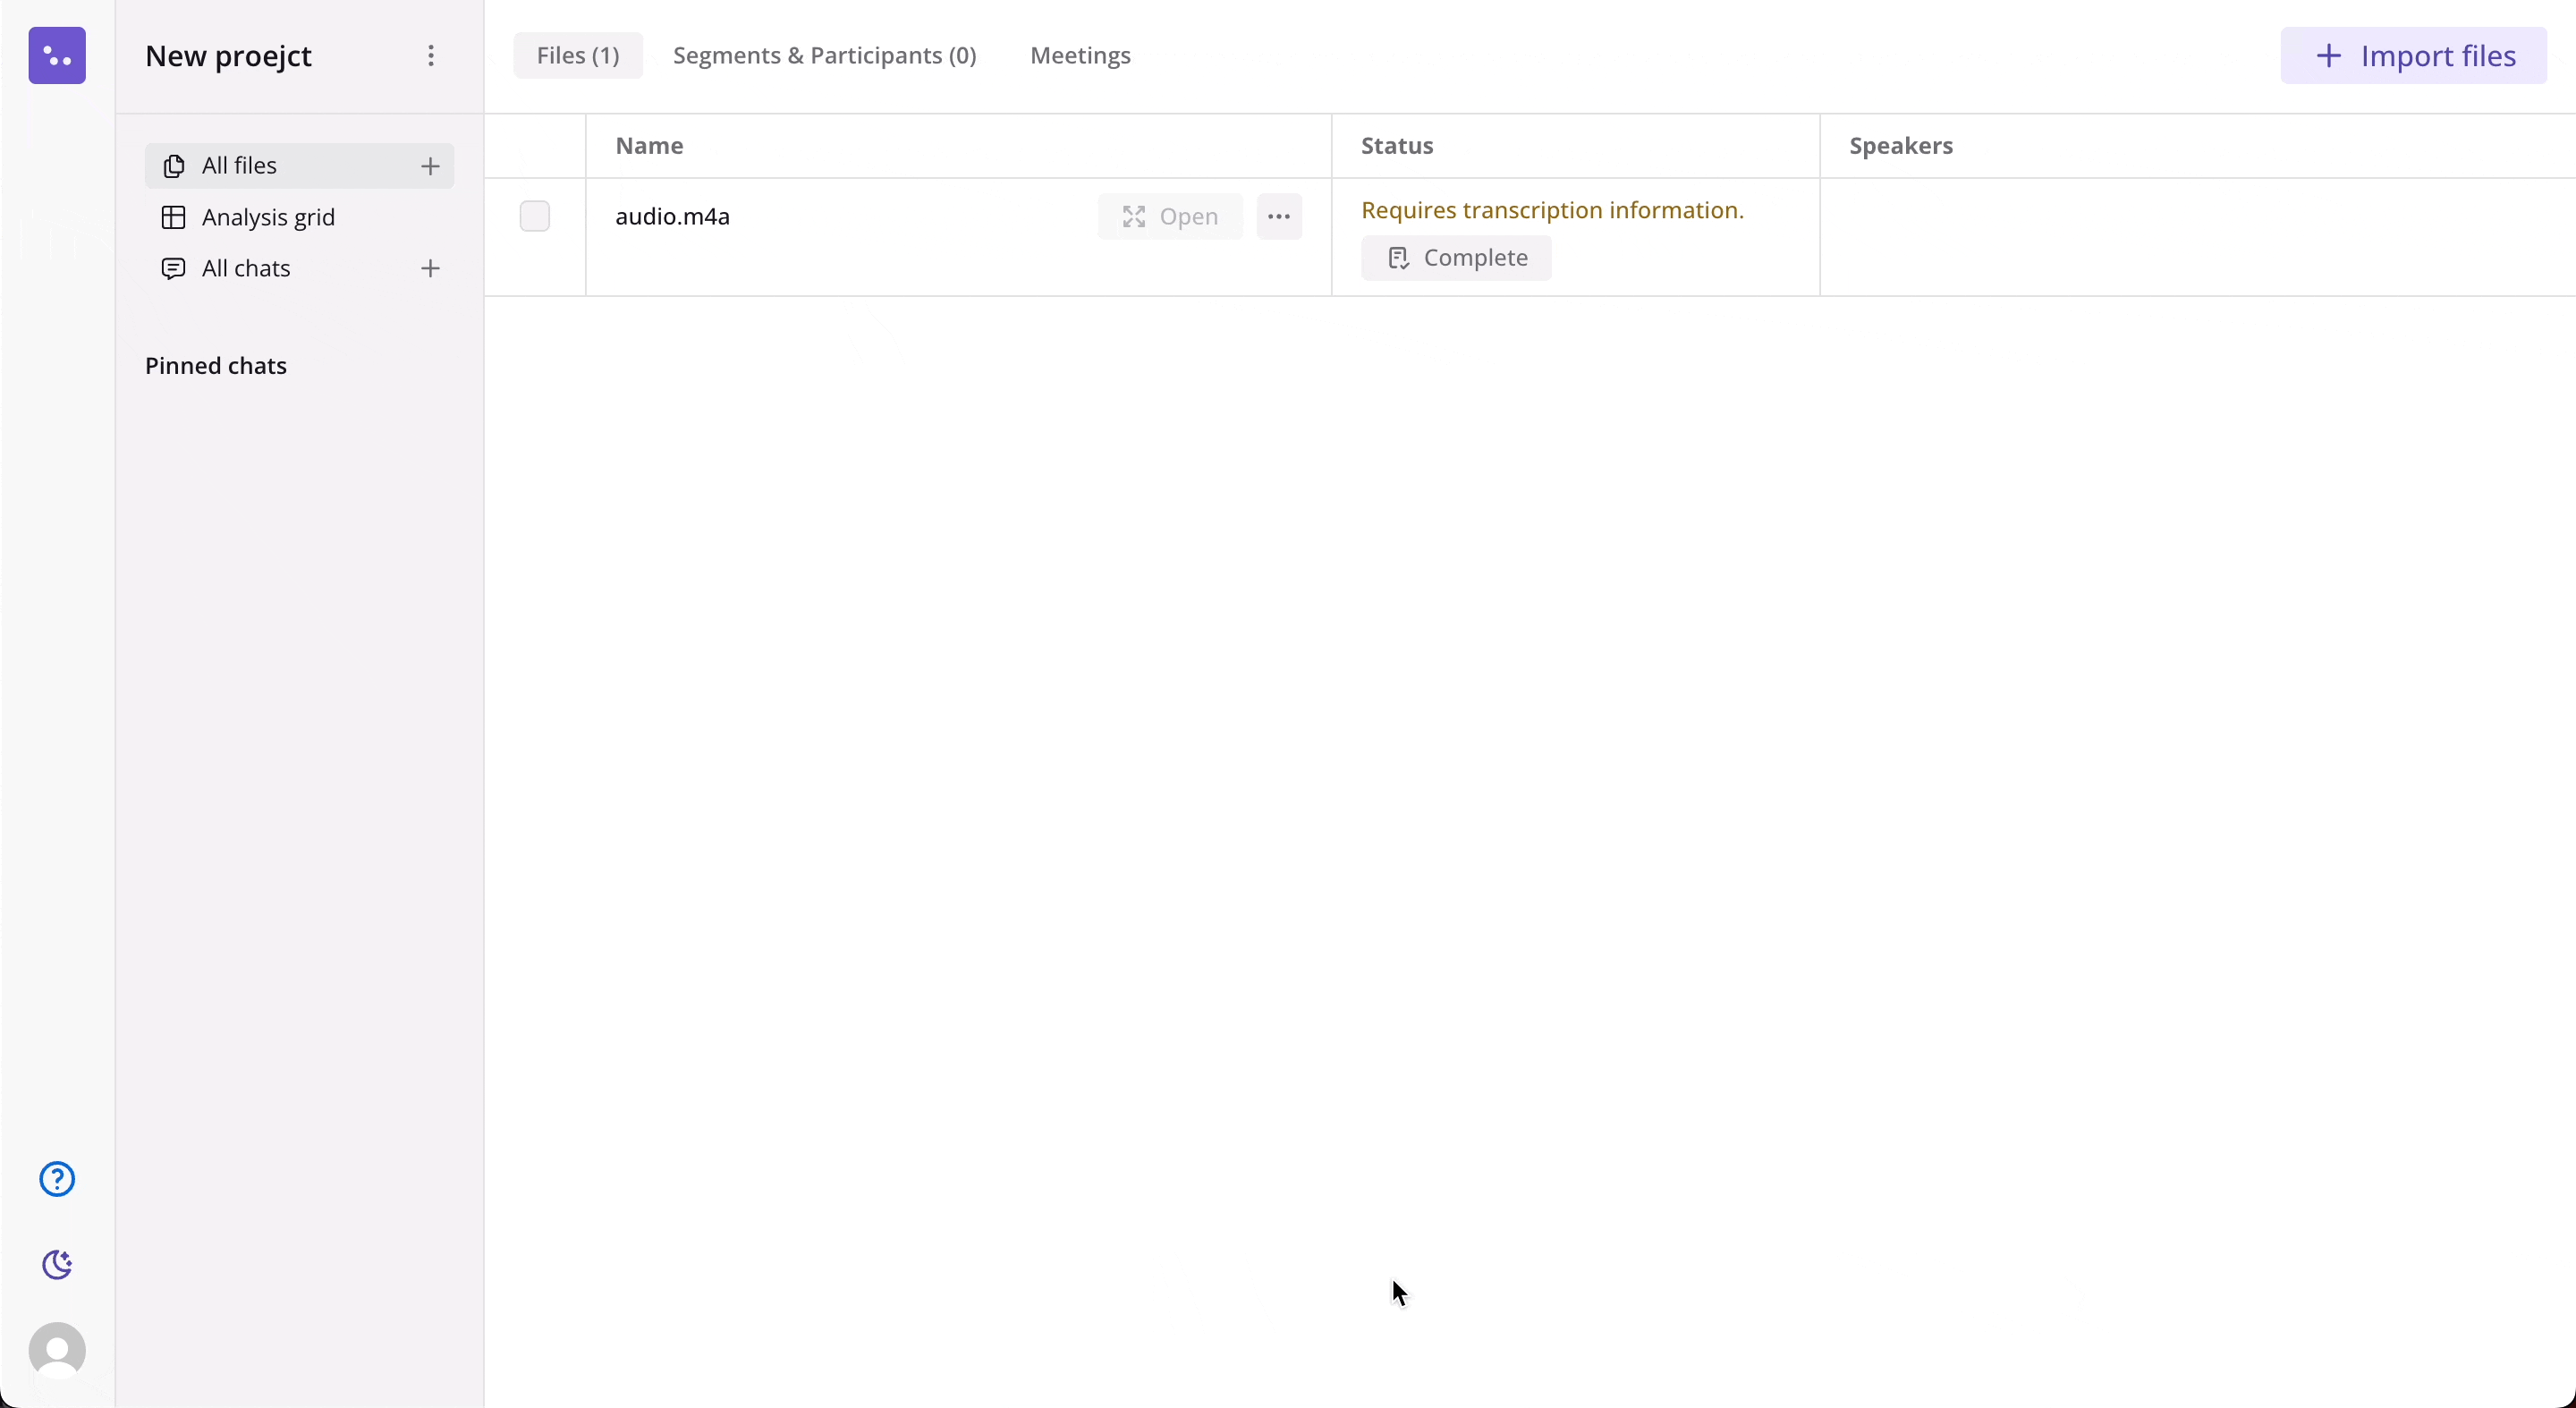Screen dimensions: 2576x1408
Task: Create new chat with All chats plus
Action: [x=430, y=268]
